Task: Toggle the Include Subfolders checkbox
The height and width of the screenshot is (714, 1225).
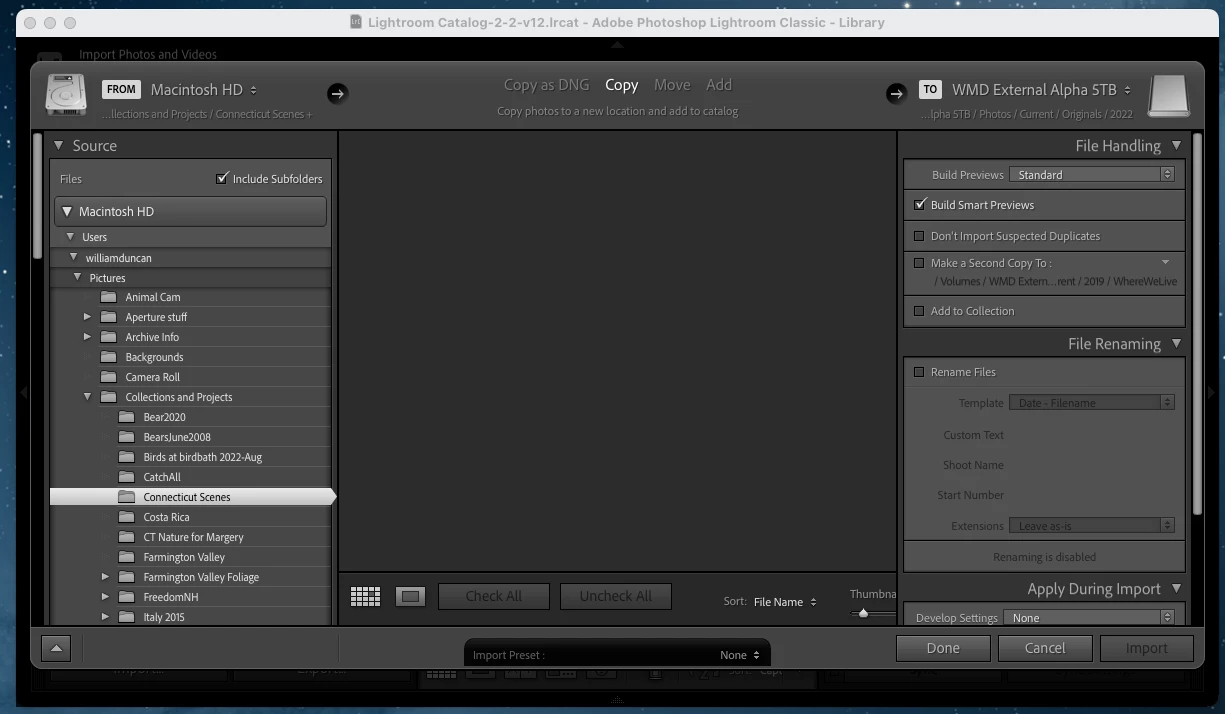Action: tap(222, 178)
